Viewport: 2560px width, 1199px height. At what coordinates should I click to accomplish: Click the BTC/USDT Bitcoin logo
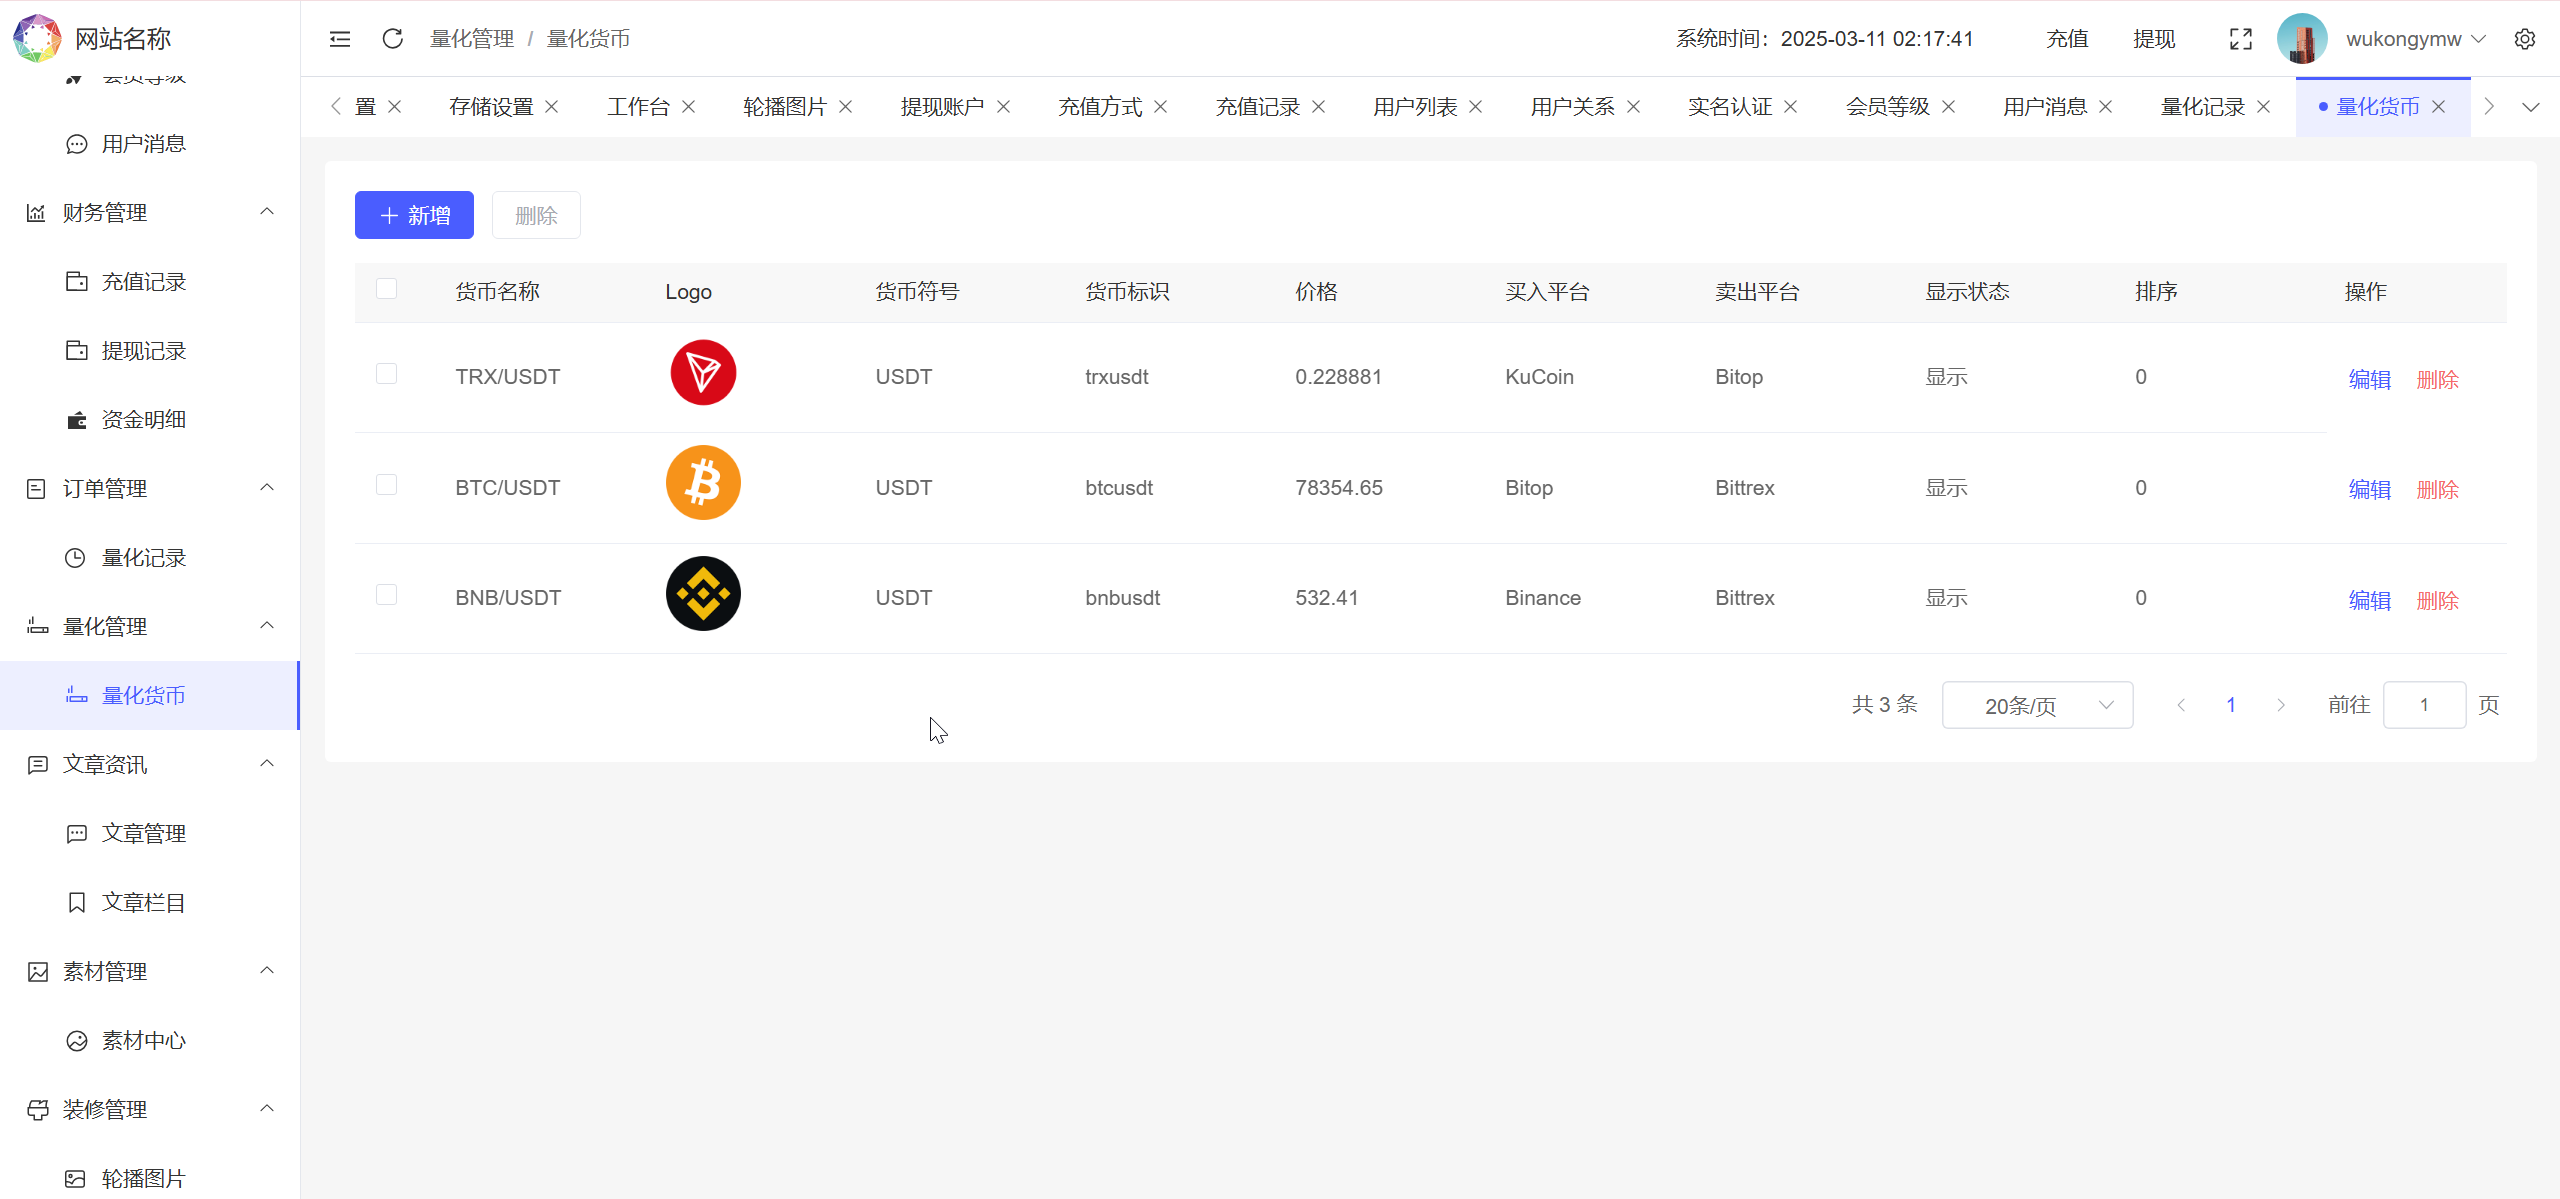coord(702,482)
